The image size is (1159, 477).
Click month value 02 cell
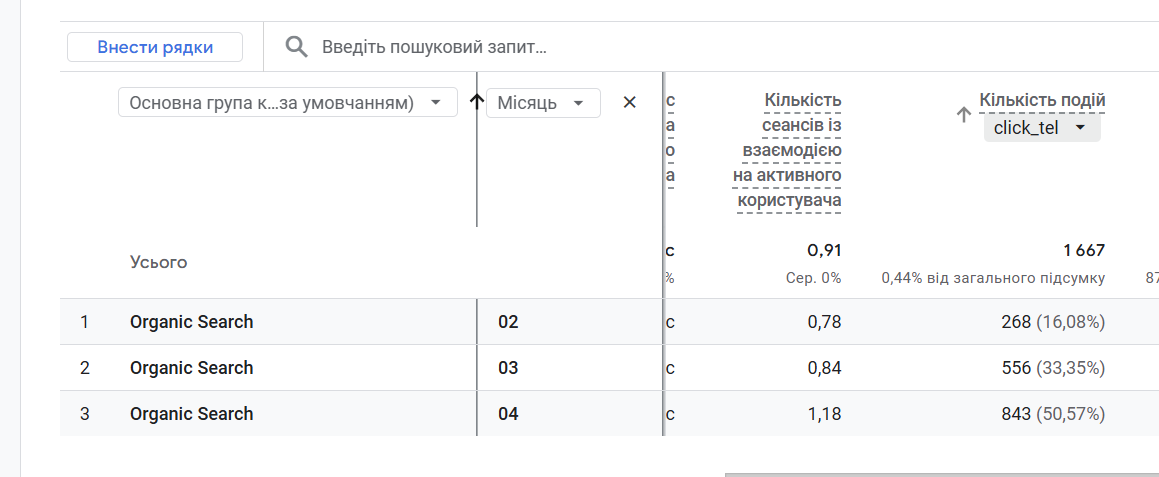coord(508,322)
